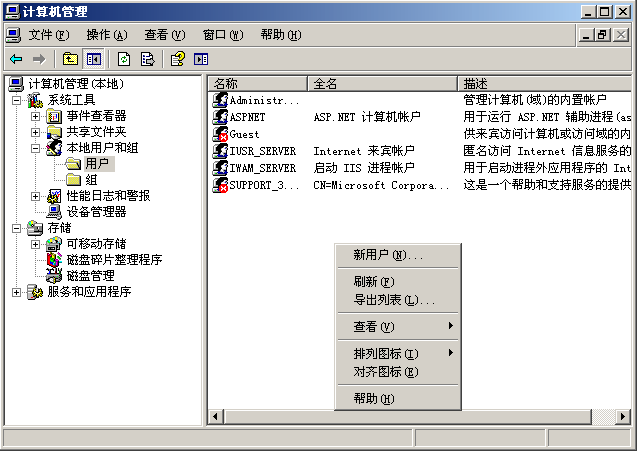
Task: Select the 用户 node in the tree
Action: [97, 164]
